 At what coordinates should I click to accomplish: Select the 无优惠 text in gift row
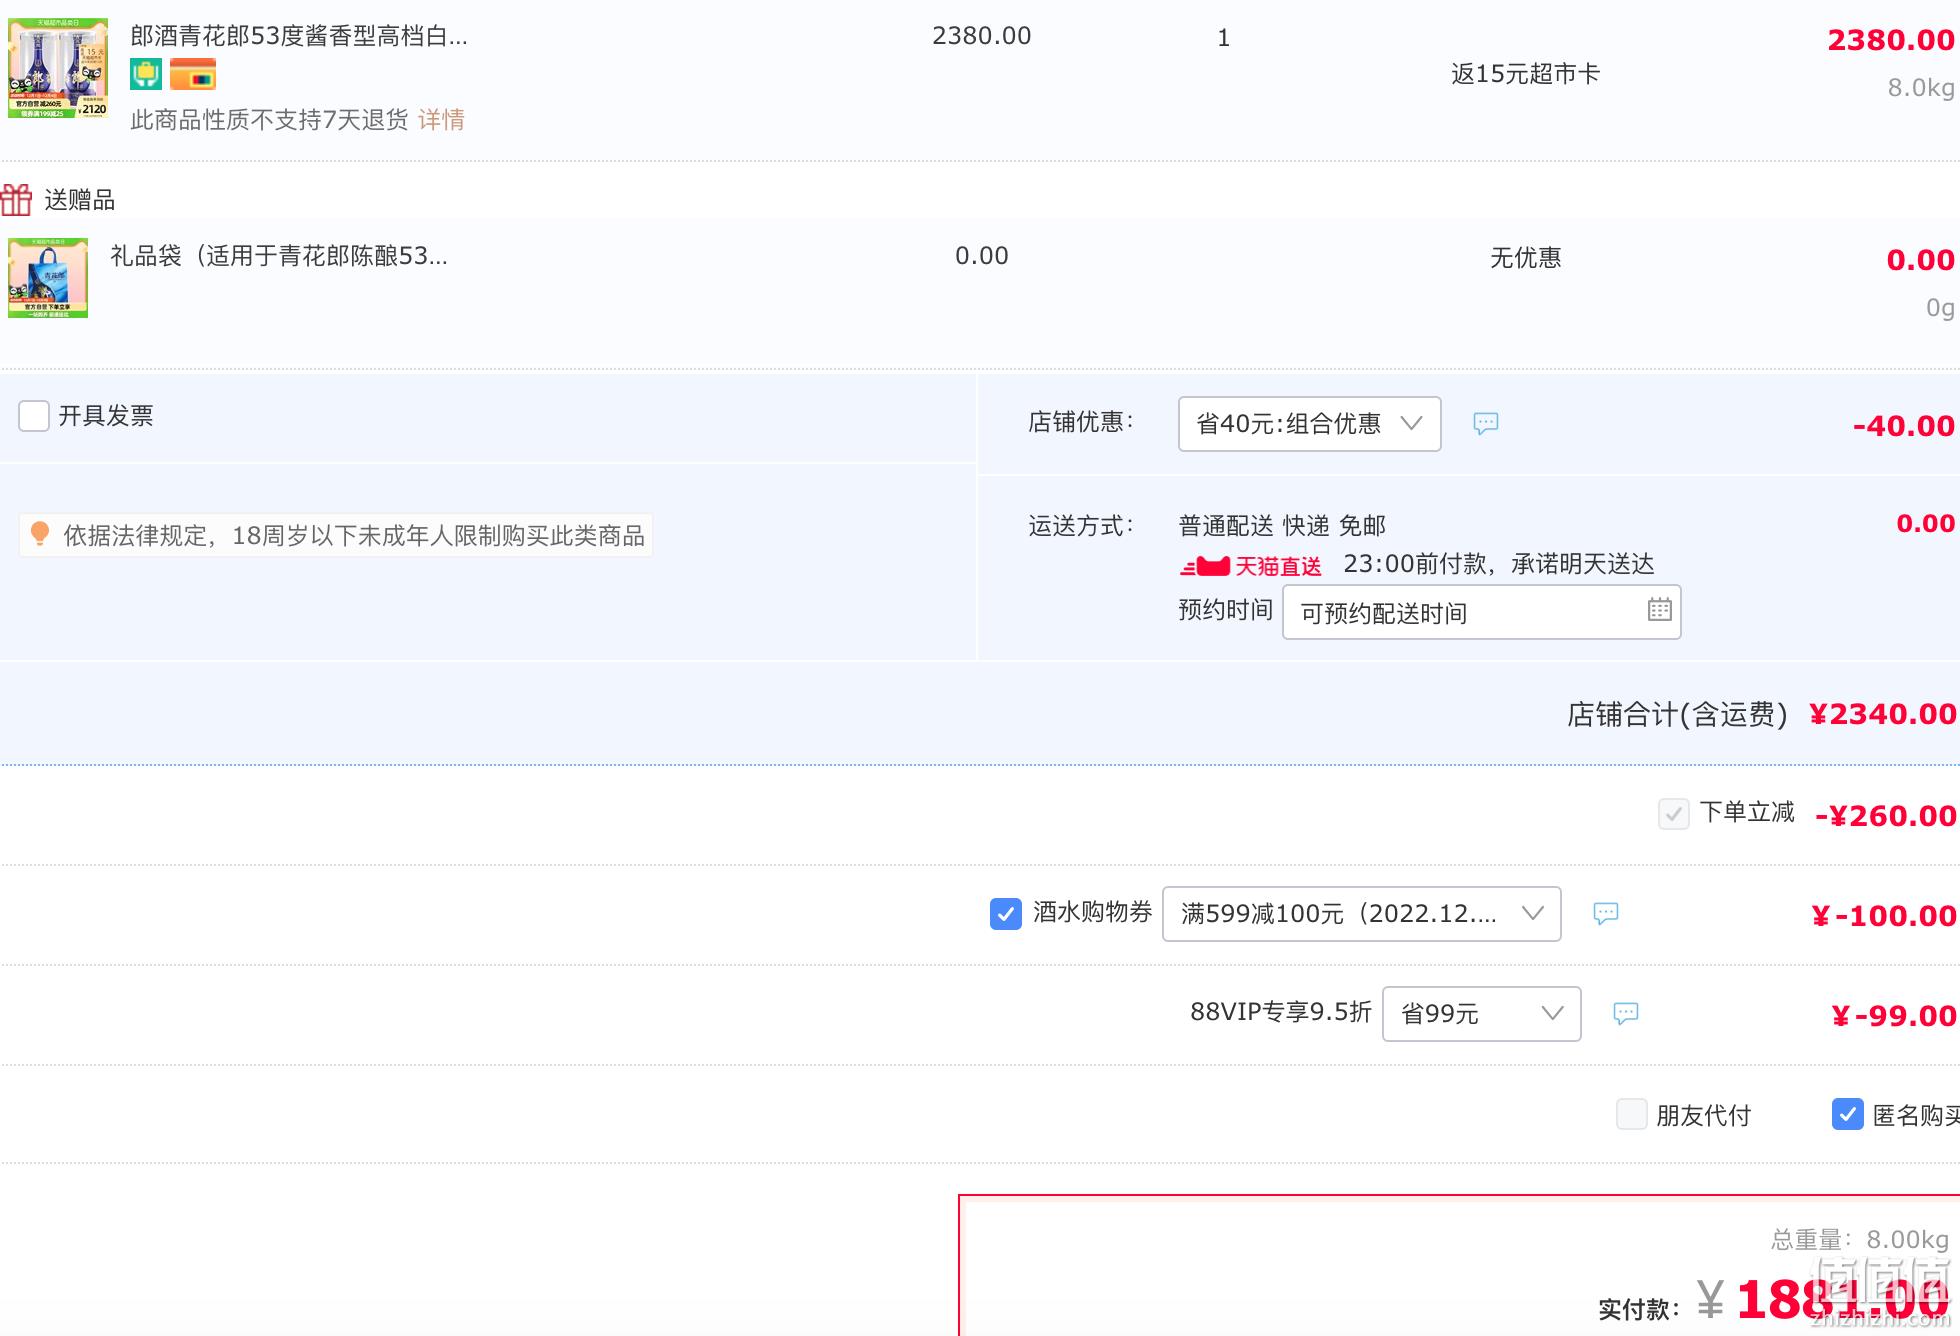pyautogui.click(x=1525, y=258)
